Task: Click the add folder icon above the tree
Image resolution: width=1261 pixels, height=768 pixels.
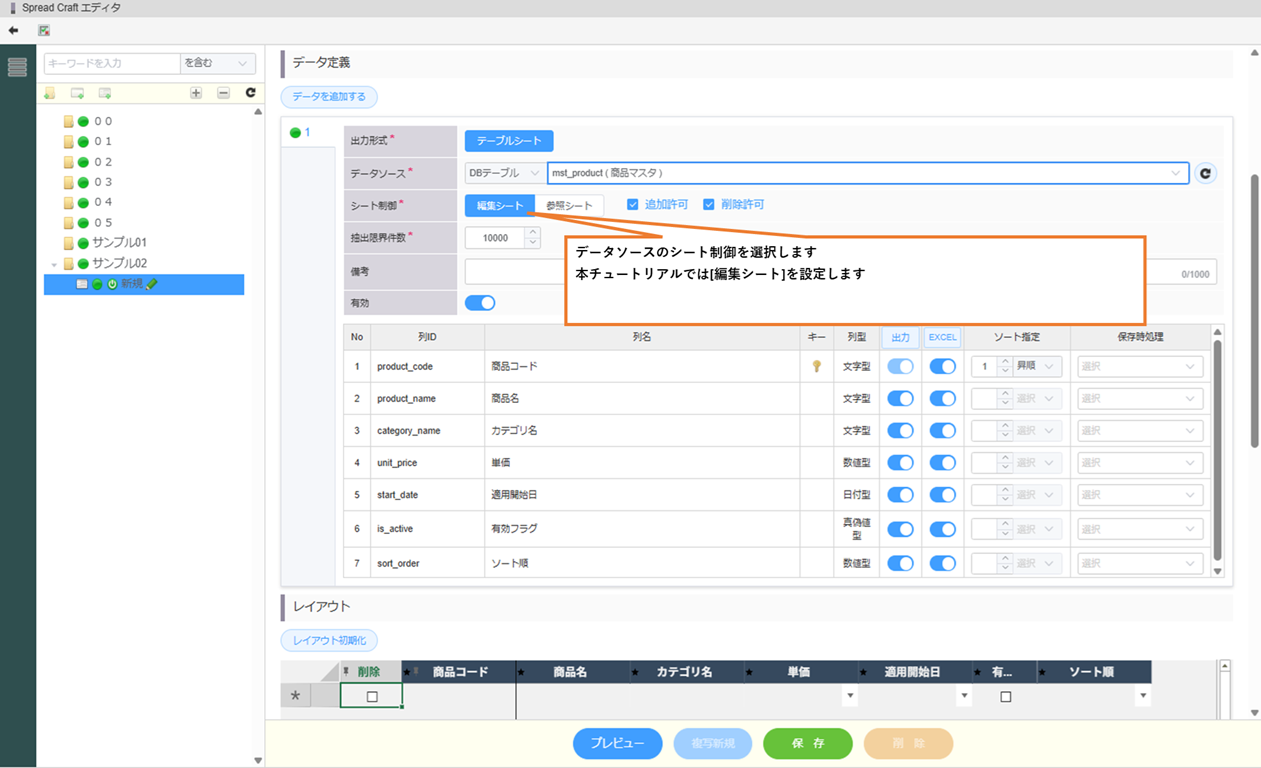Action: 50,93
